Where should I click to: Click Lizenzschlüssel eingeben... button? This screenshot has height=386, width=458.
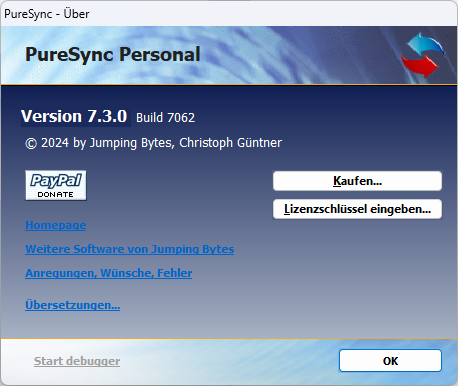tap(357, 209)
